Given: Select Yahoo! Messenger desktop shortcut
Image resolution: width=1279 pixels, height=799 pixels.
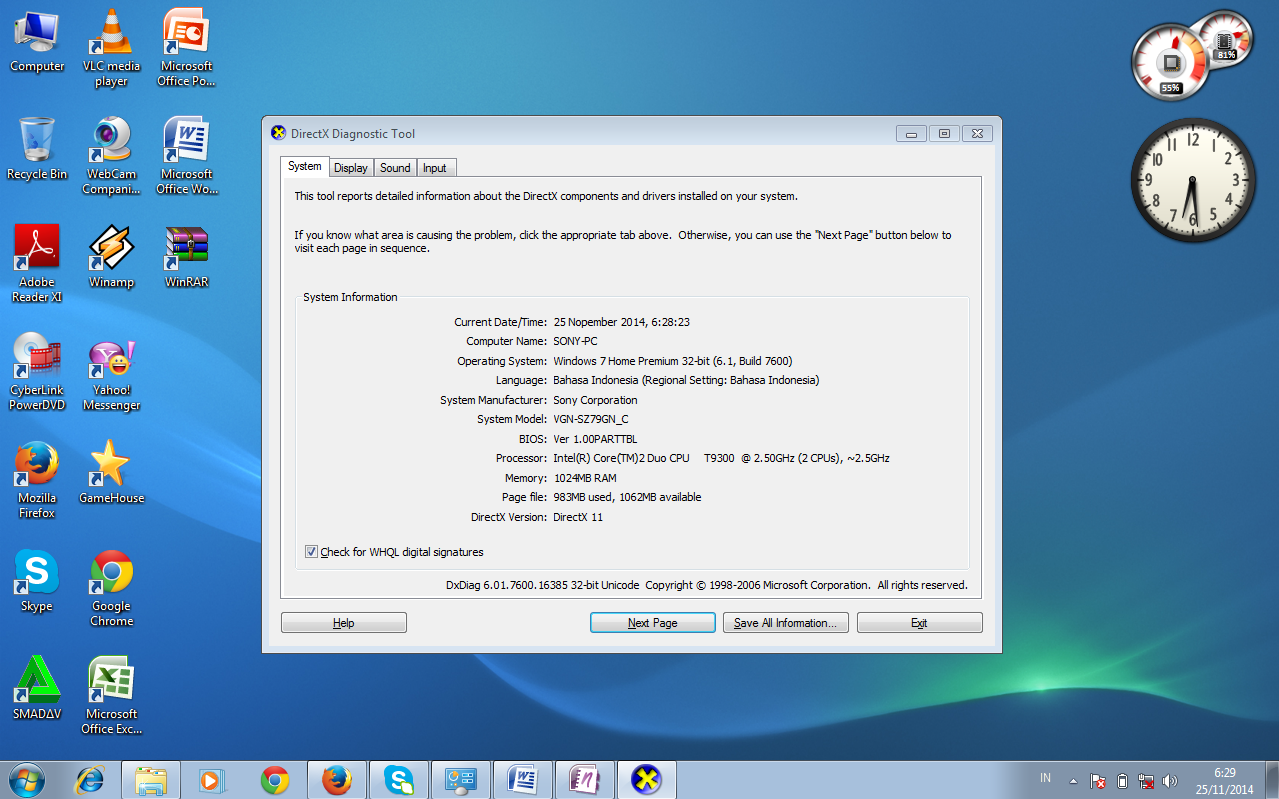Looking at the screenshot, I should click(111, 372).
